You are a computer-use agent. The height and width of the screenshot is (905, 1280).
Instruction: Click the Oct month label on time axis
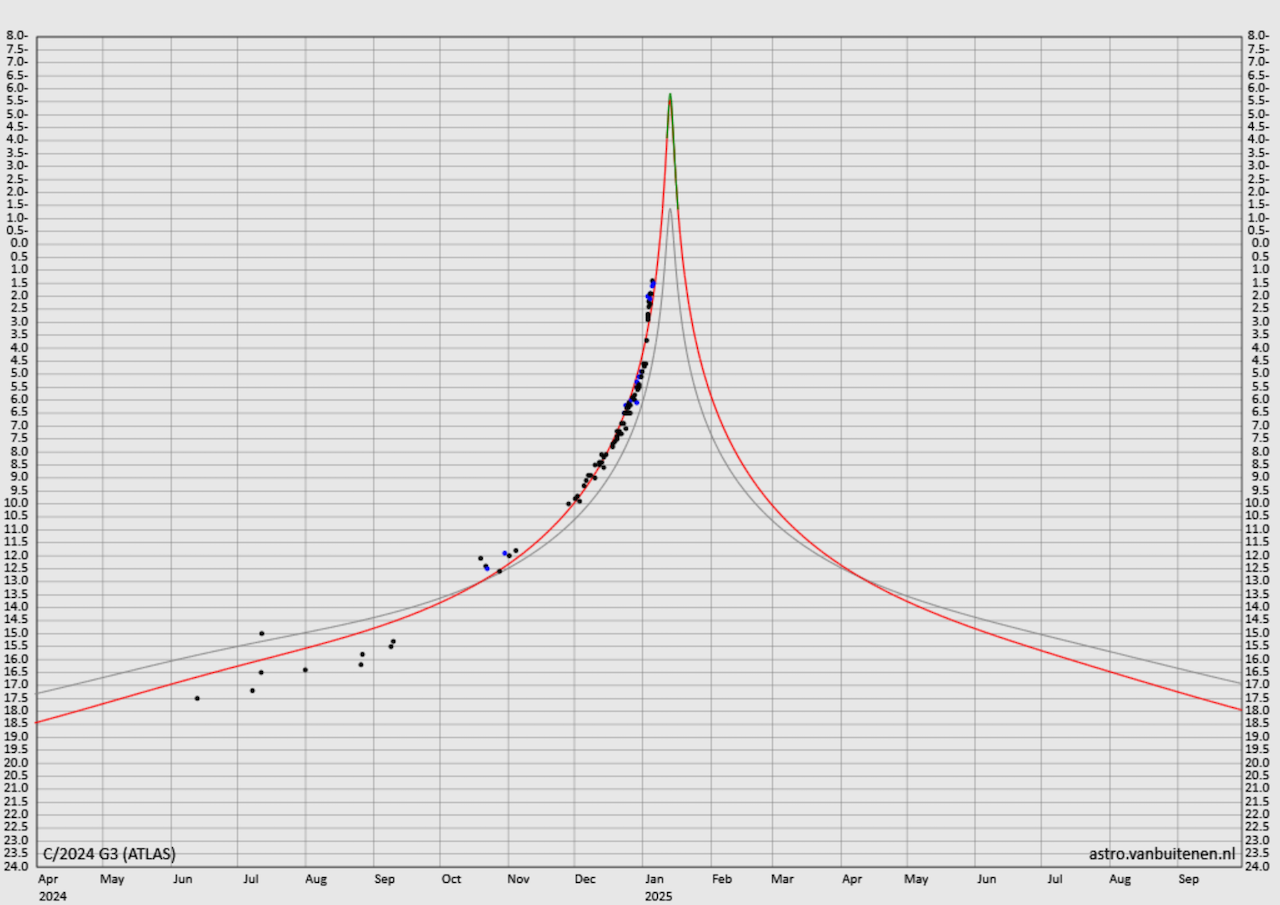tap(451, 880)
